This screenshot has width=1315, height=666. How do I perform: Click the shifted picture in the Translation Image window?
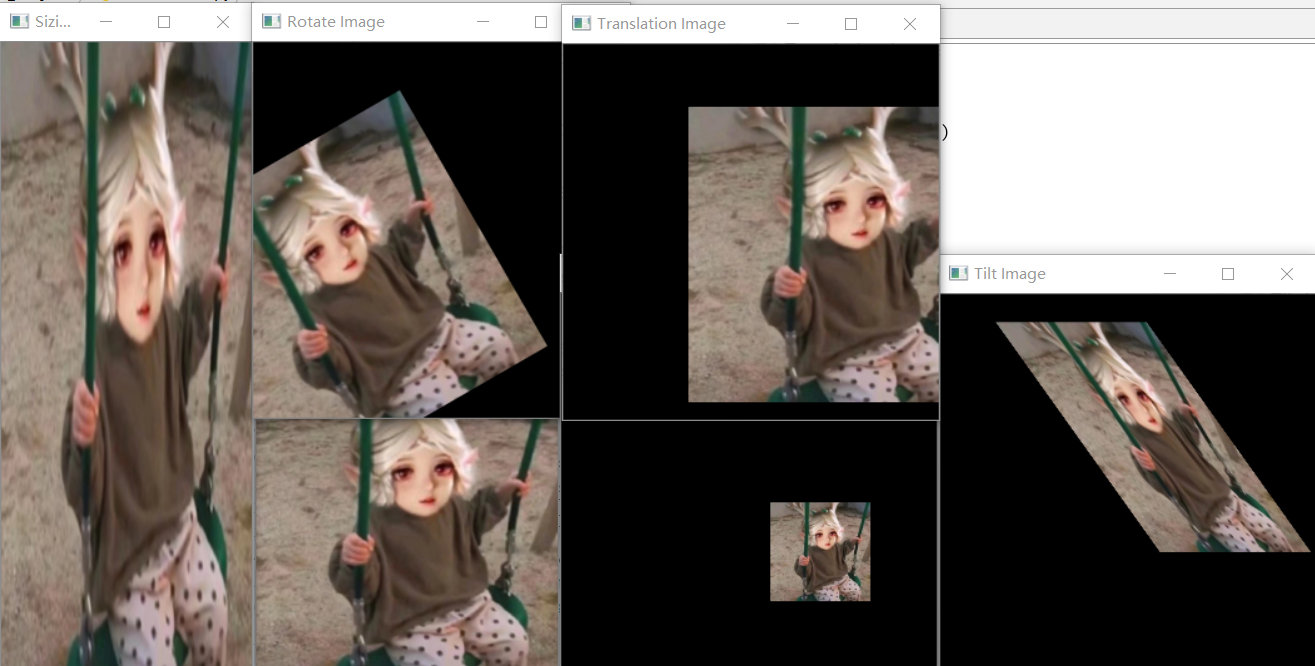tap(813, 254)
